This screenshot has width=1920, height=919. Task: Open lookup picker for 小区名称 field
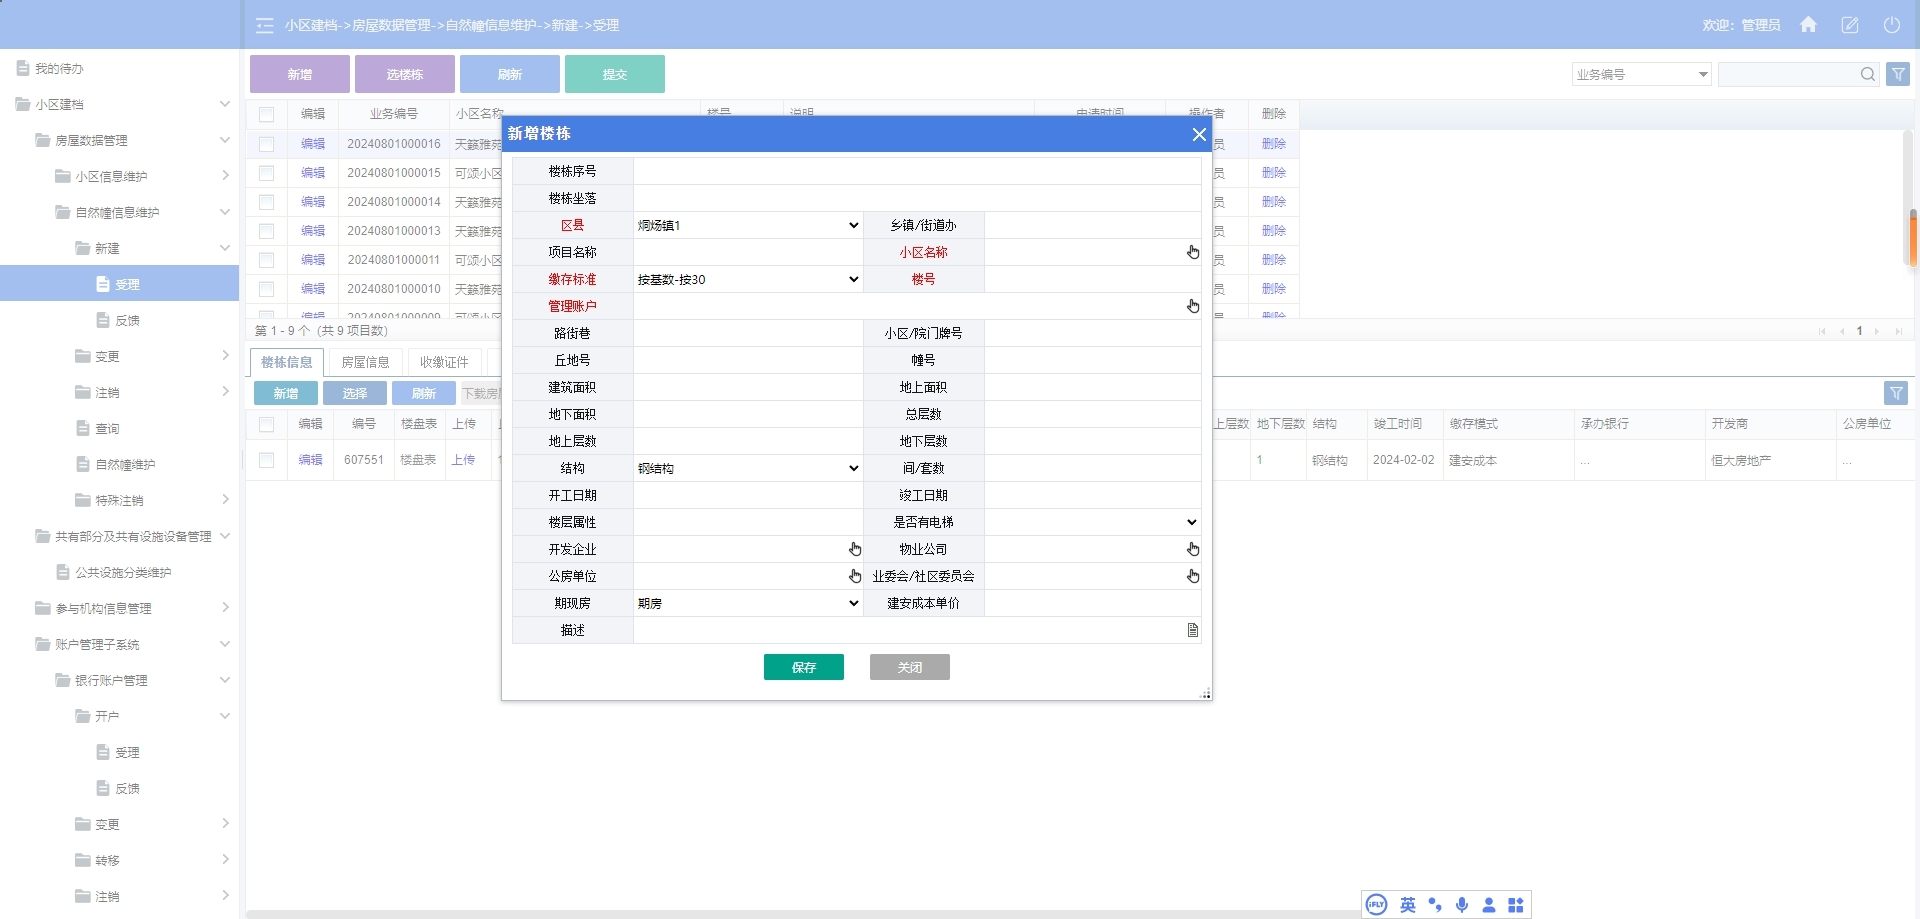coord(1193,252)
